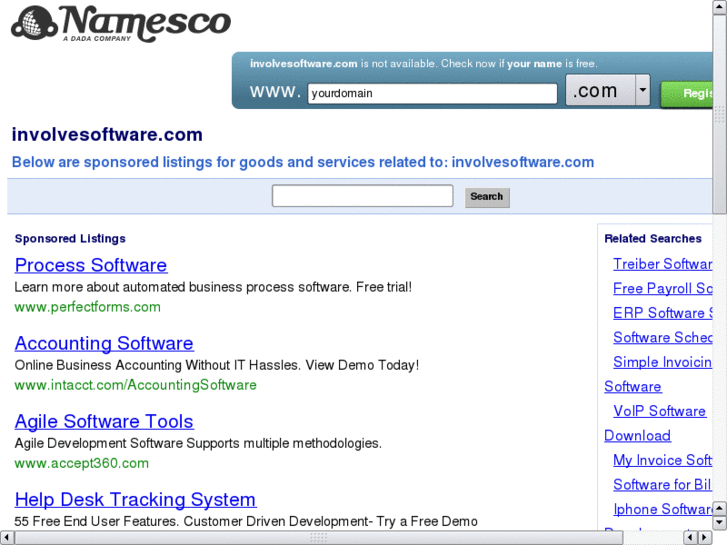Click the Search button
This screenshot has height=545, width=727.
[487, 197]
